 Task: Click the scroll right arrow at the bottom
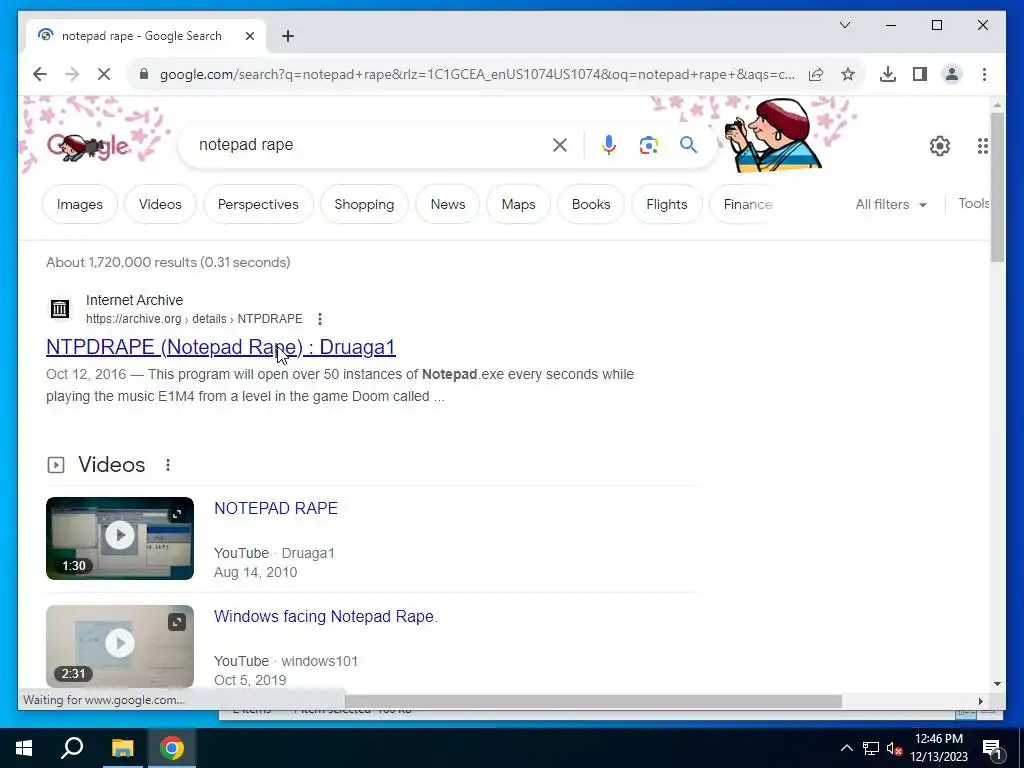(980, 701)
